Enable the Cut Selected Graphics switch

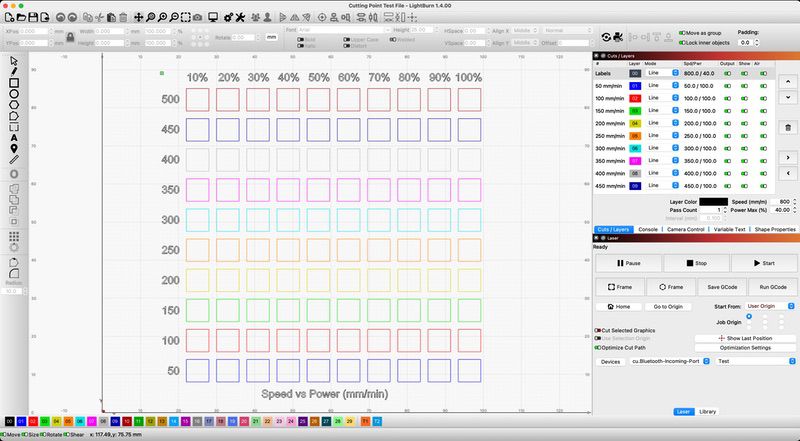(599, 329)
